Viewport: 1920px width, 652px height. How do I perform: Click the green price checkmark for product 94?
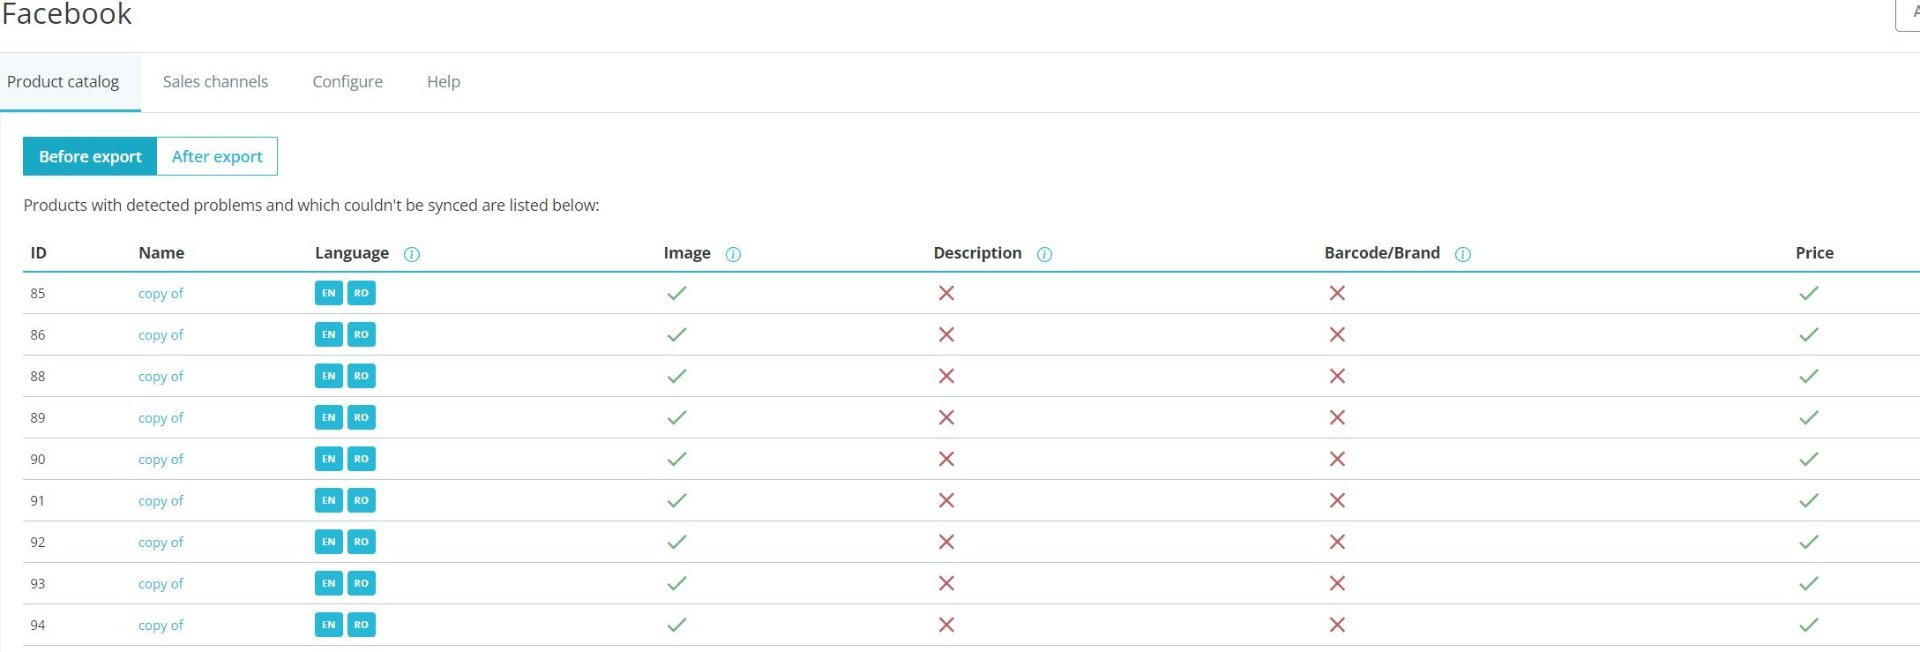pyautogui.click(x=1808, y=625)
